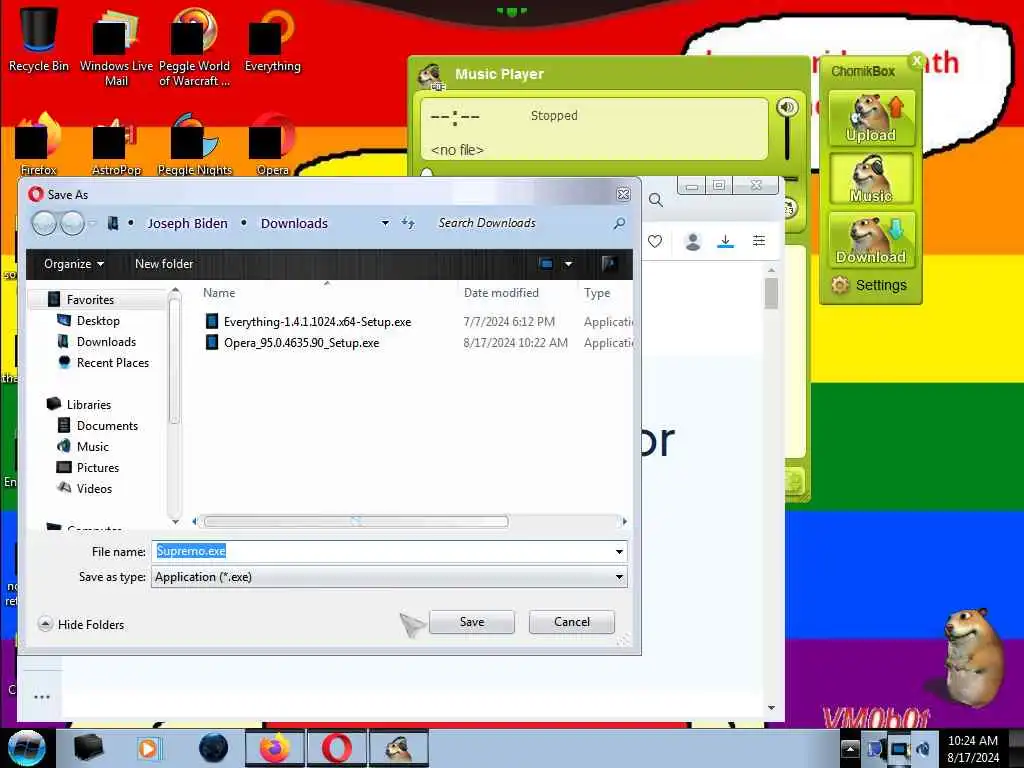Click the change view icon
The image size is (1024, 768).
point(547,264)
